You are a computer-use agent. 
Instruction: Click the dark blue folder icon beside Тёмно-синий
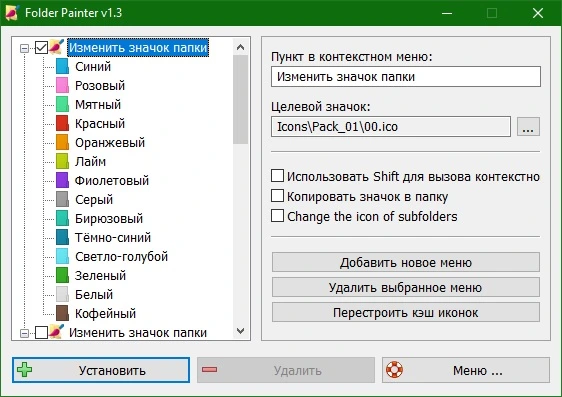point(62,238)
